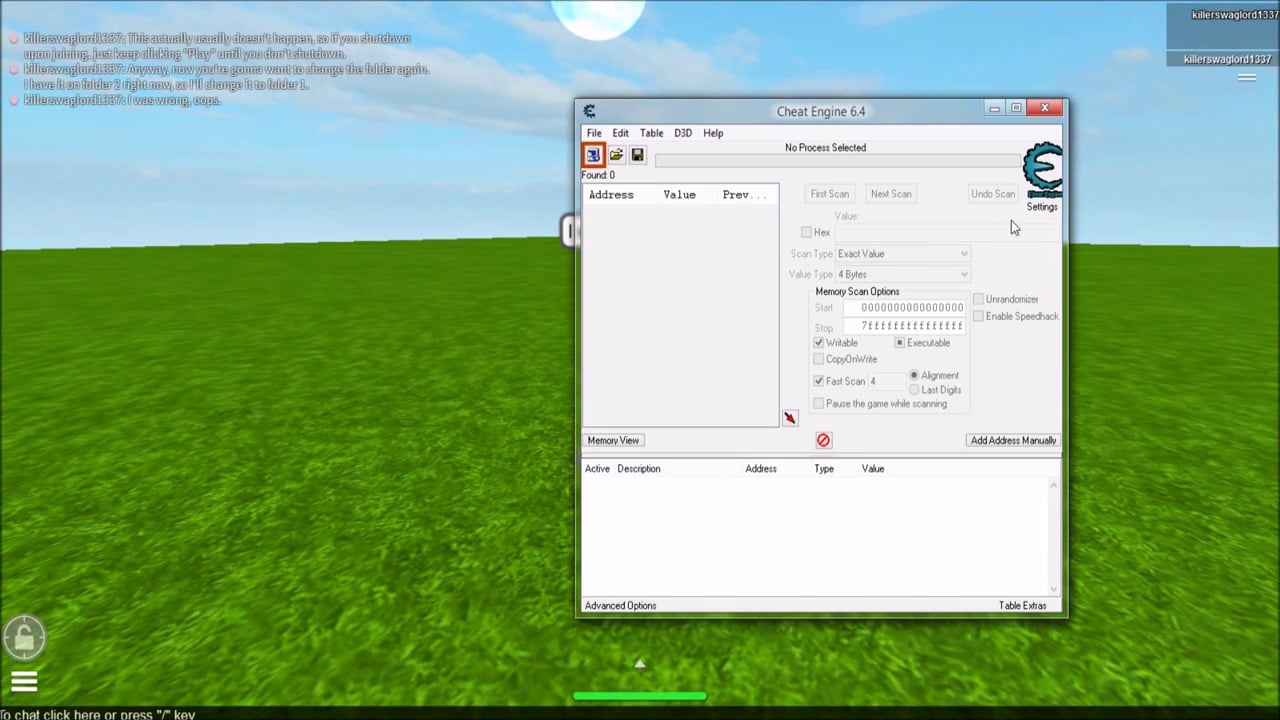Toggle the Fast Scan checkbox
Image resolution: width=1280 pixels, height=720 pixels.
coord(819,381)
